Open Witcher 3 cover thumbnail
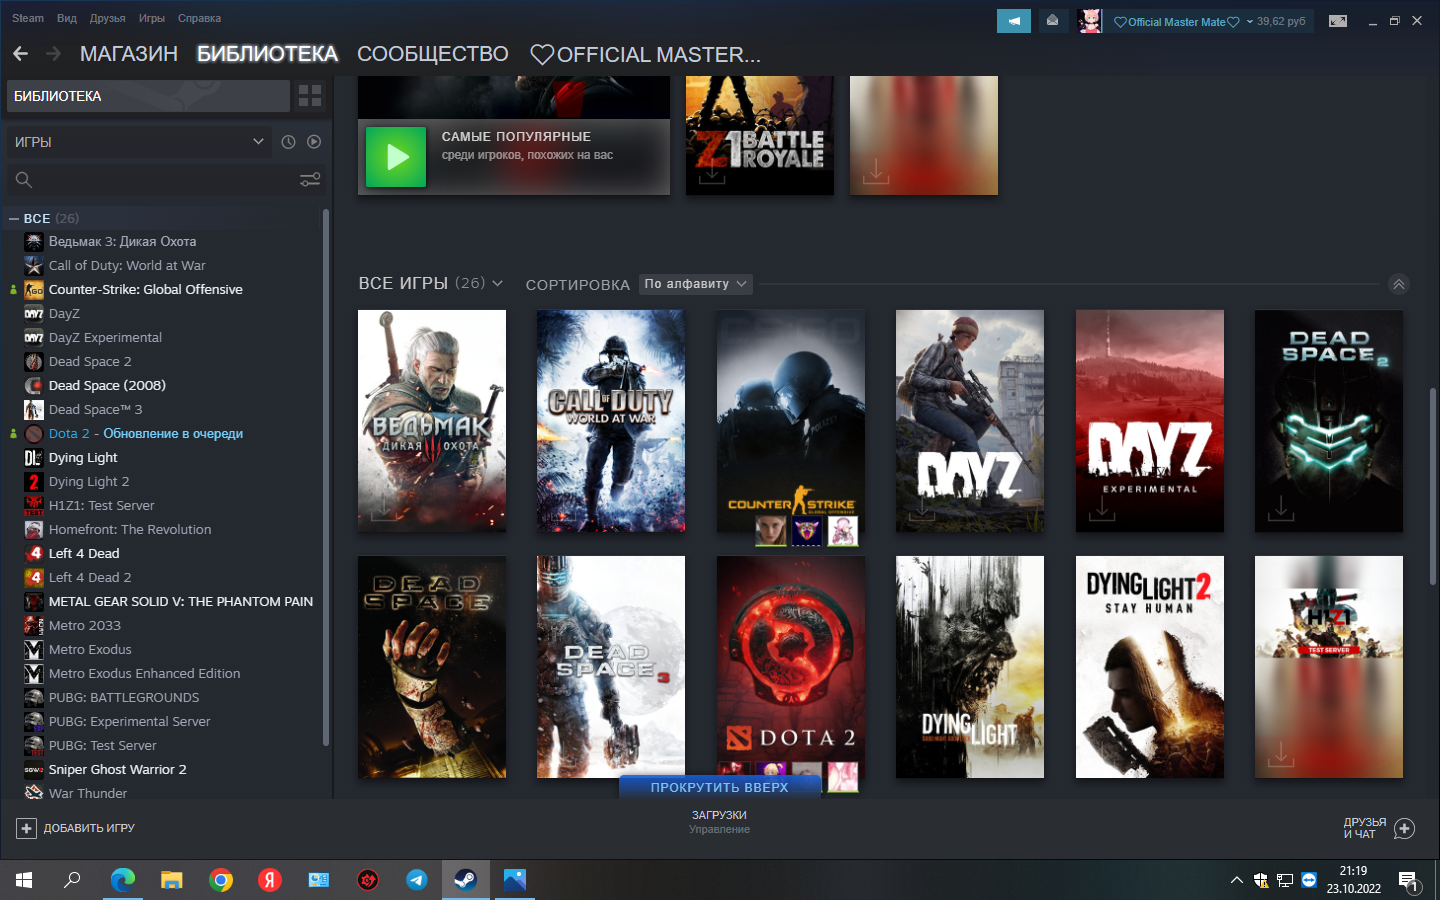Screen dimensions: 1440x900 pyautogui.click(x=432, y=421)
